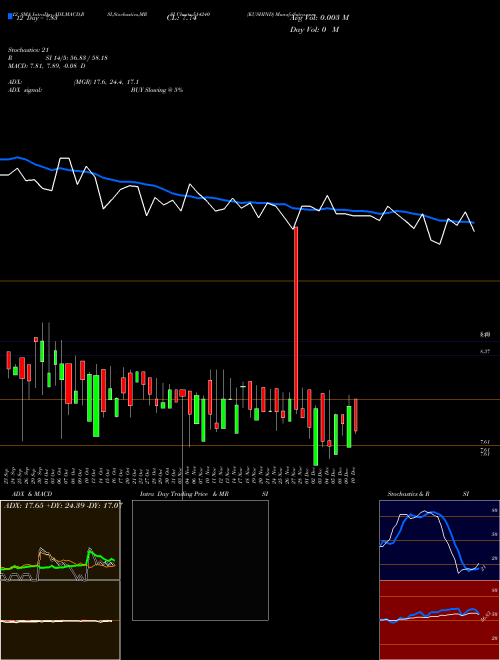Click the MACD mini chart below the ADX chart
500x660 pixels.
pyautogui.click(x=60, y=620)
